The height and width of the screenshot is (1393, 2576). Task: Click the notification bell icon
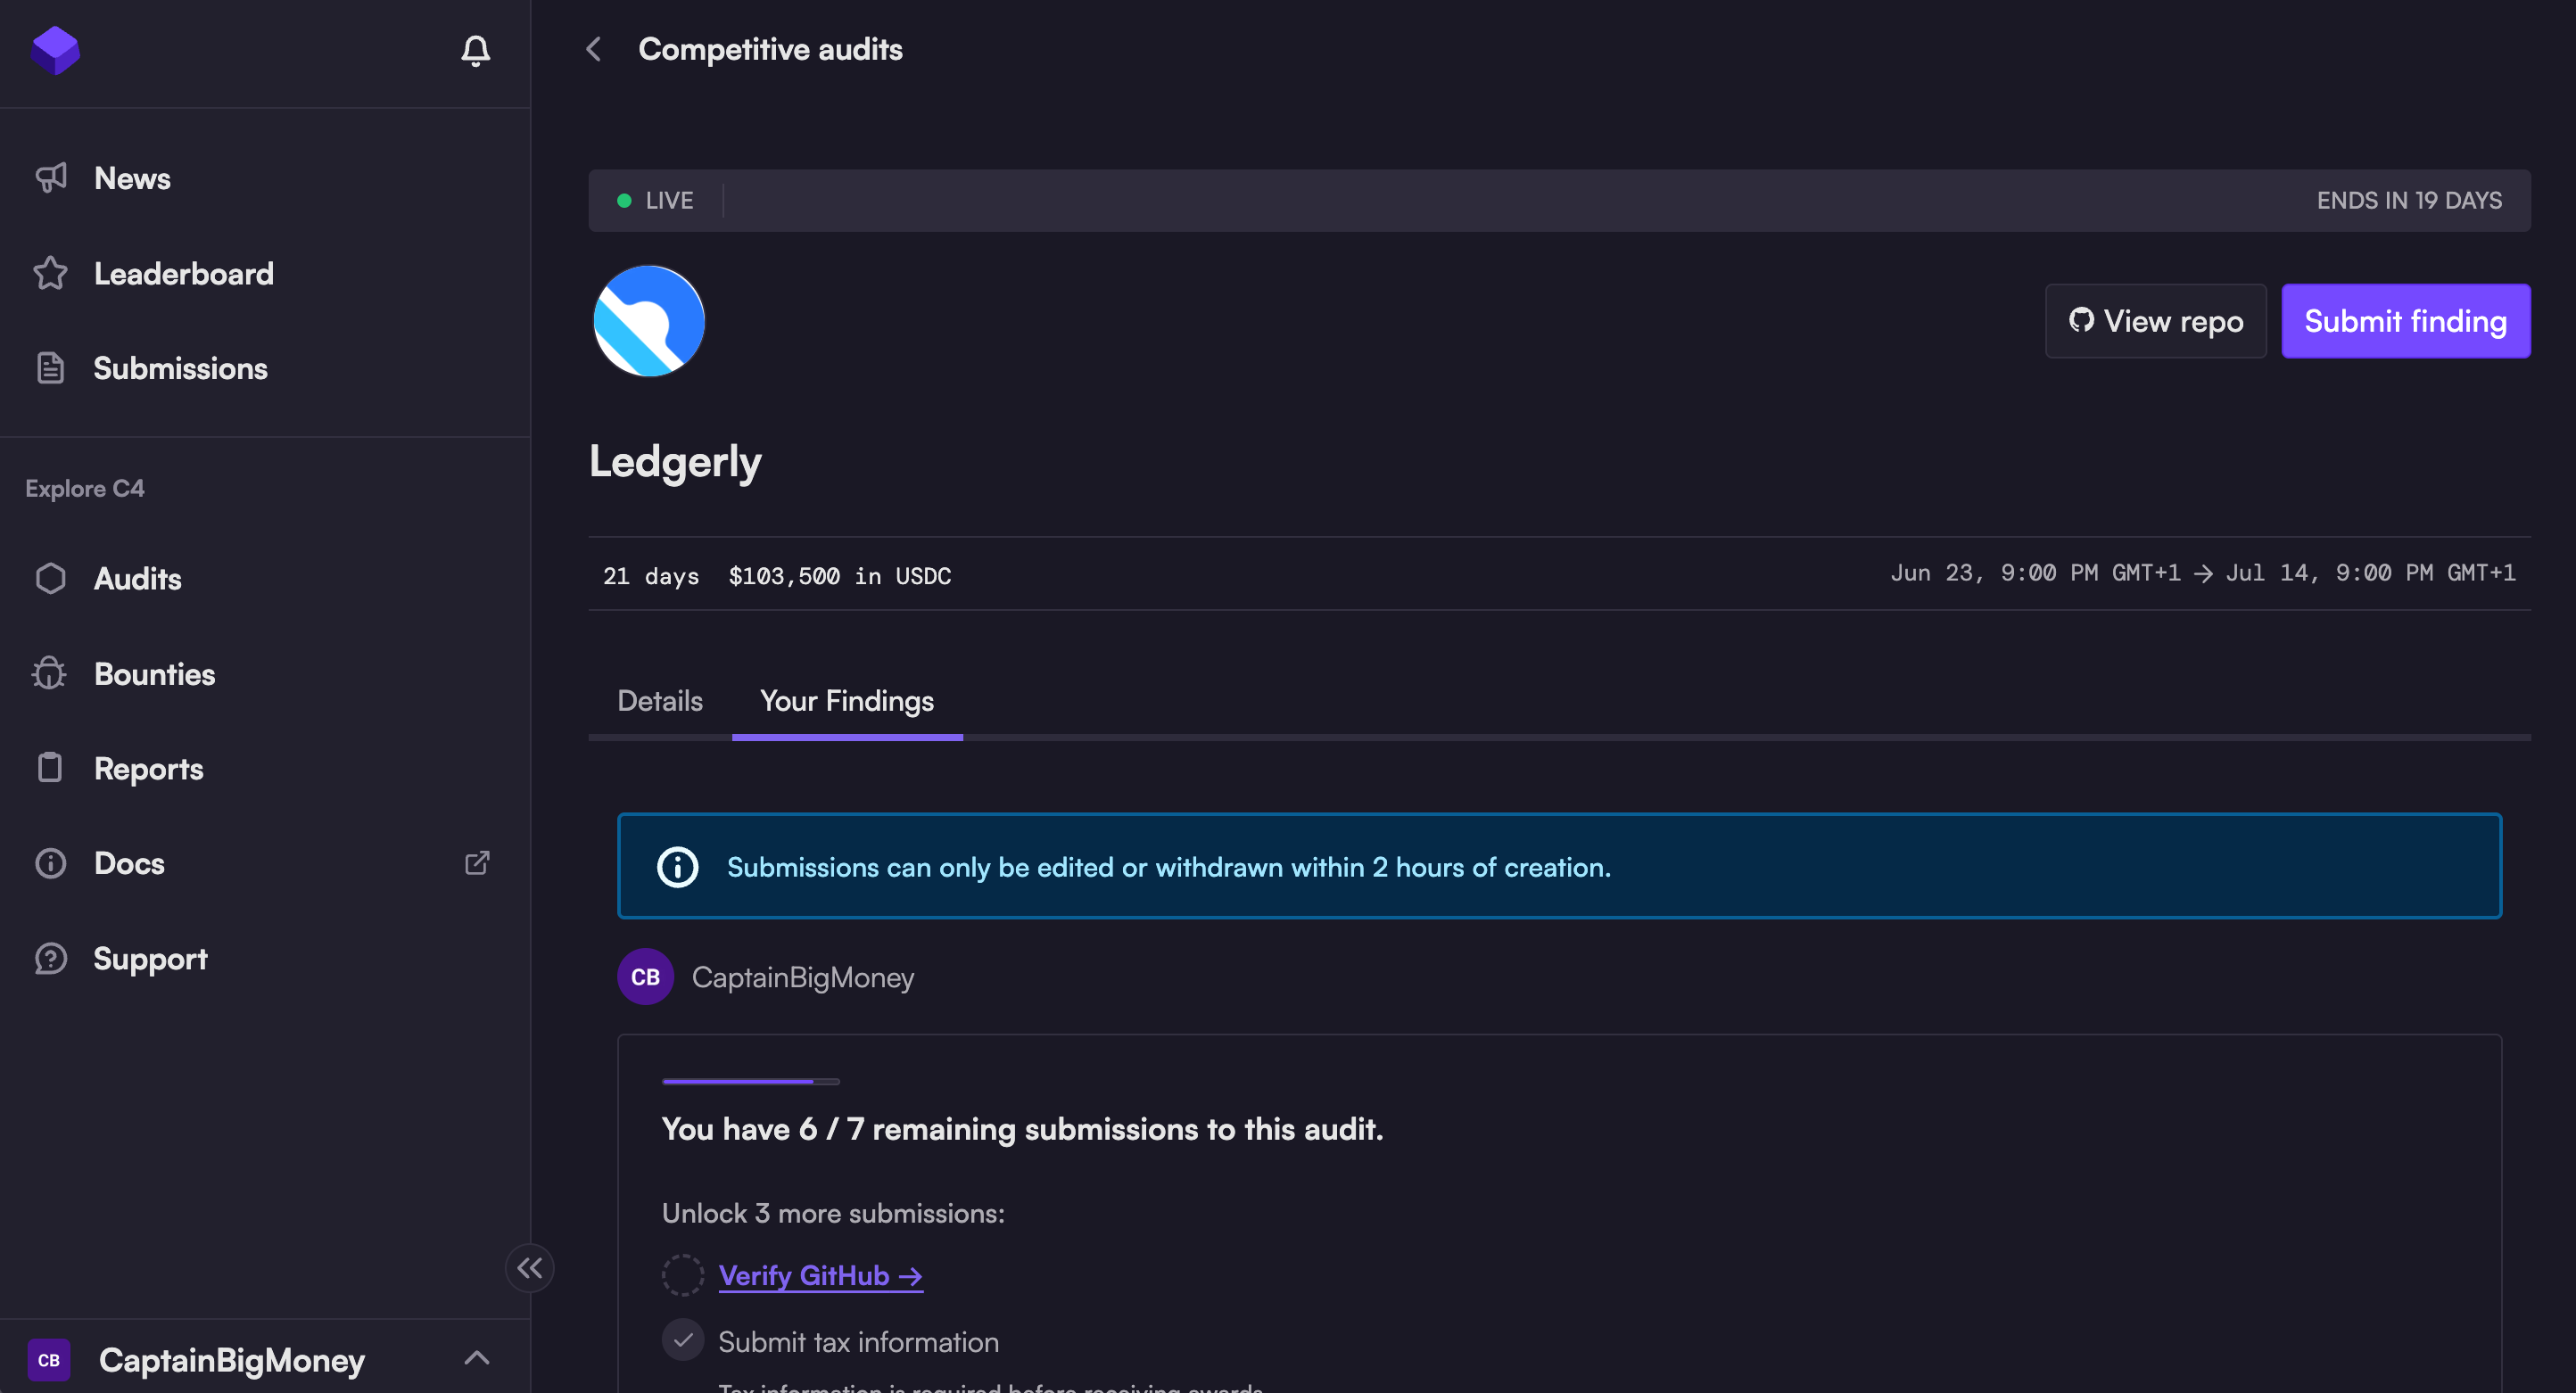coord(475,50)
